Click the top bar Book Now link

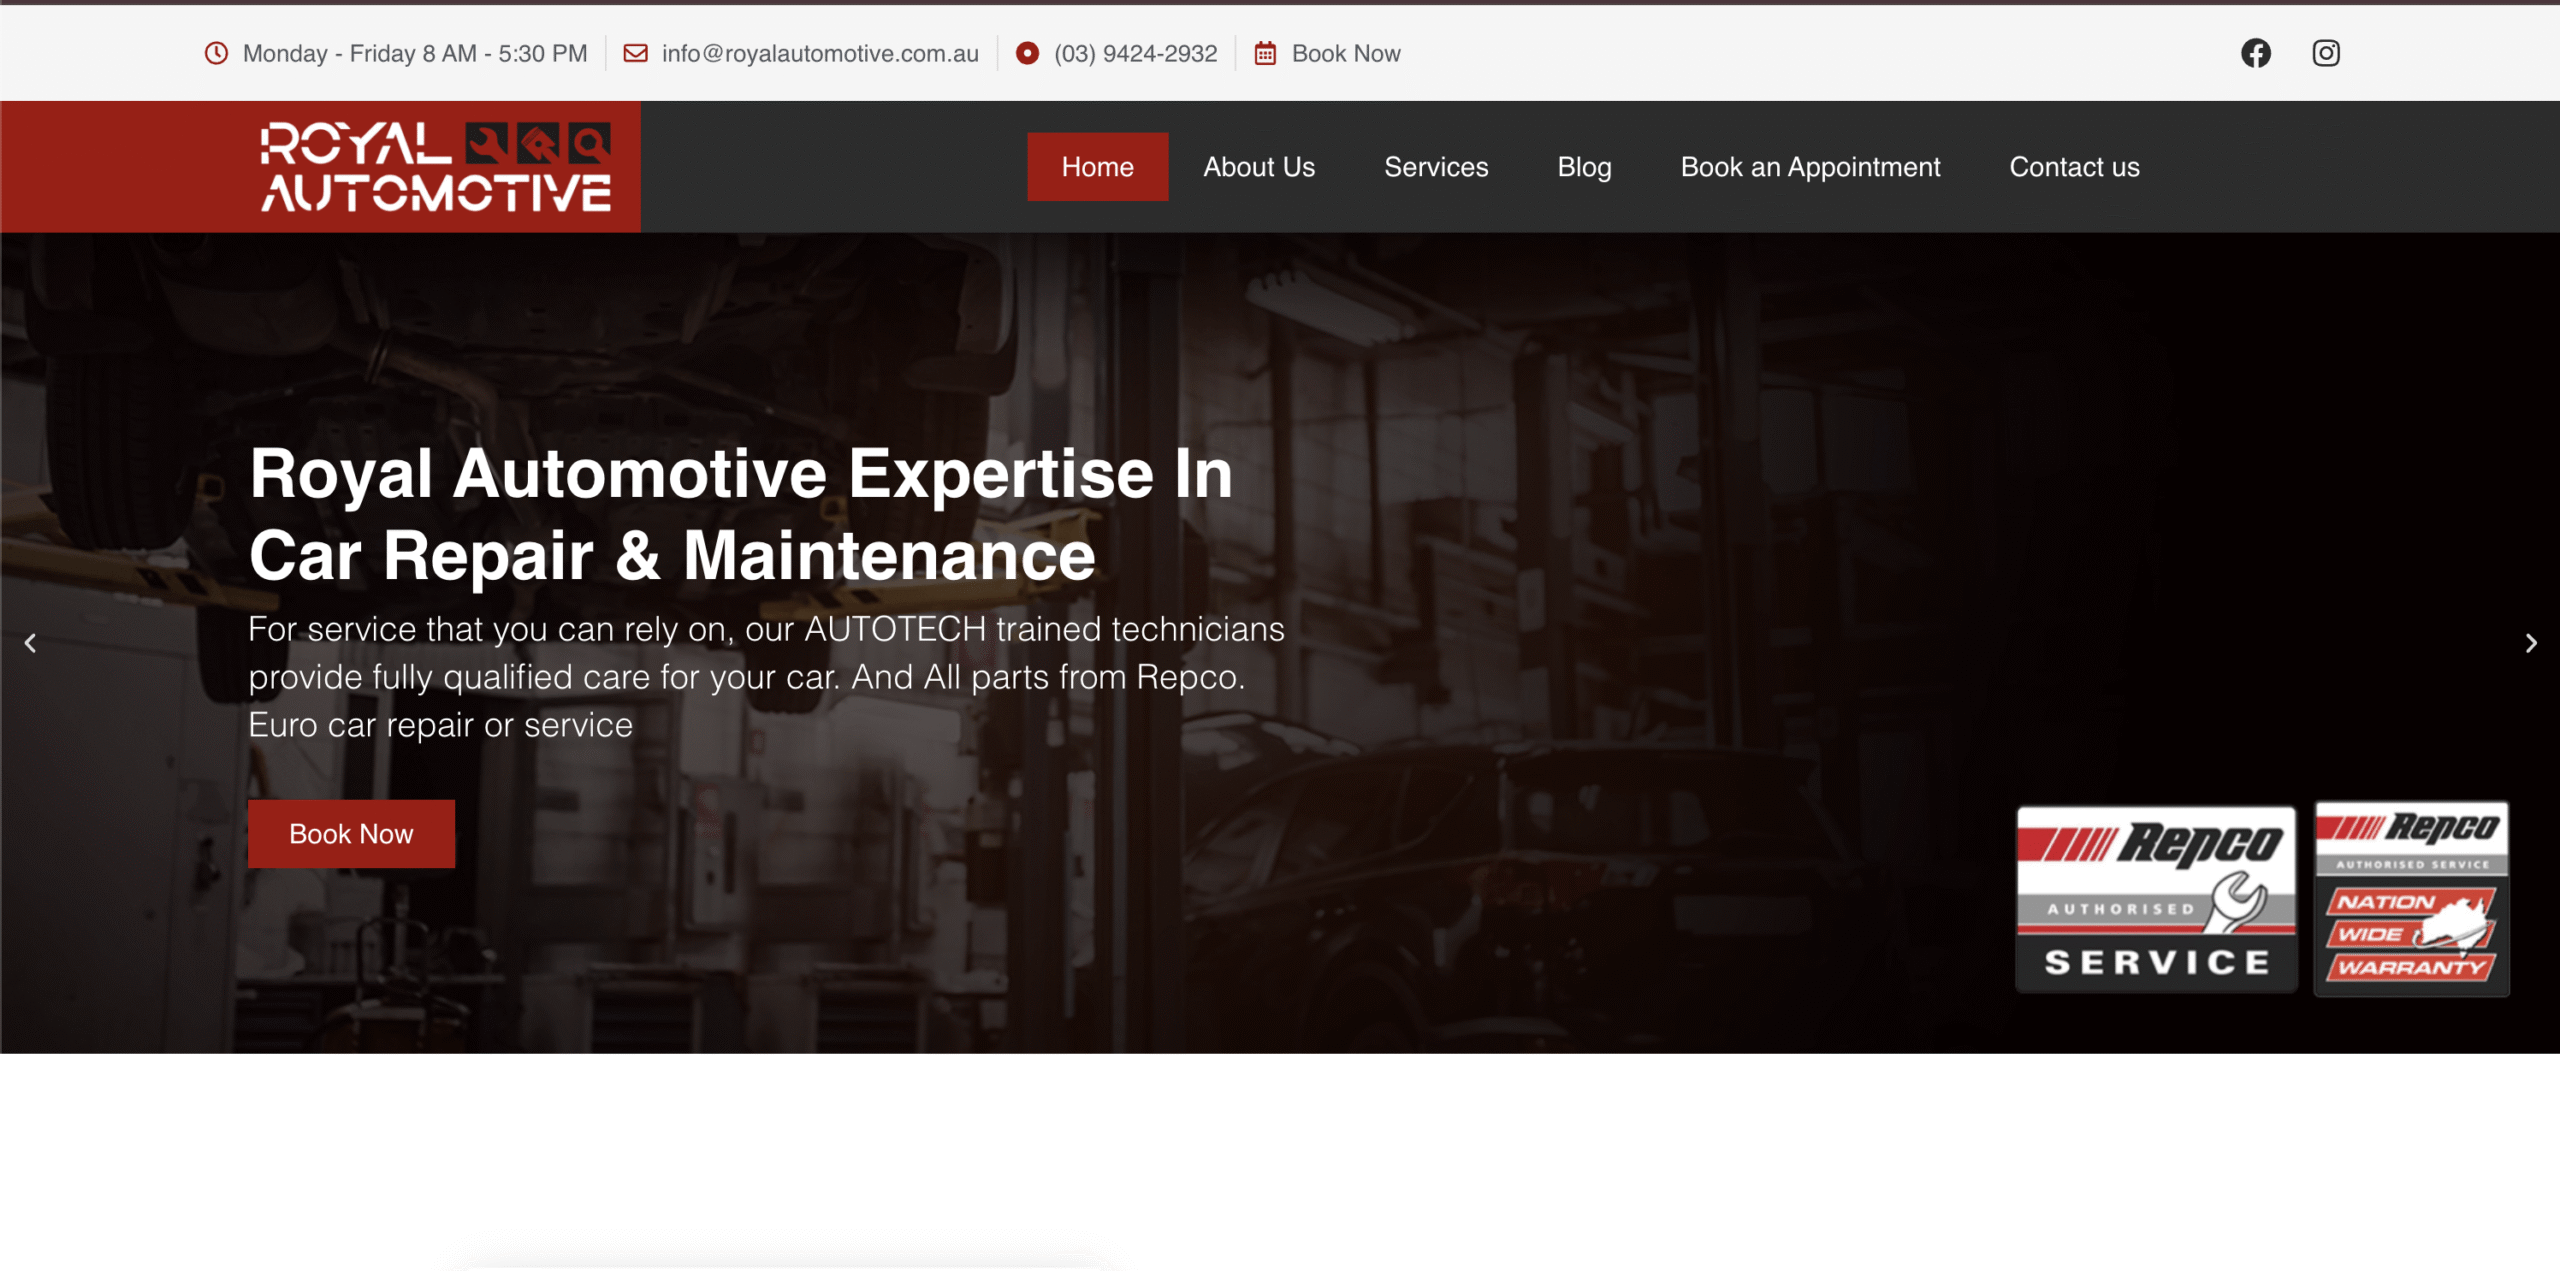click(x=1345, y=53)
